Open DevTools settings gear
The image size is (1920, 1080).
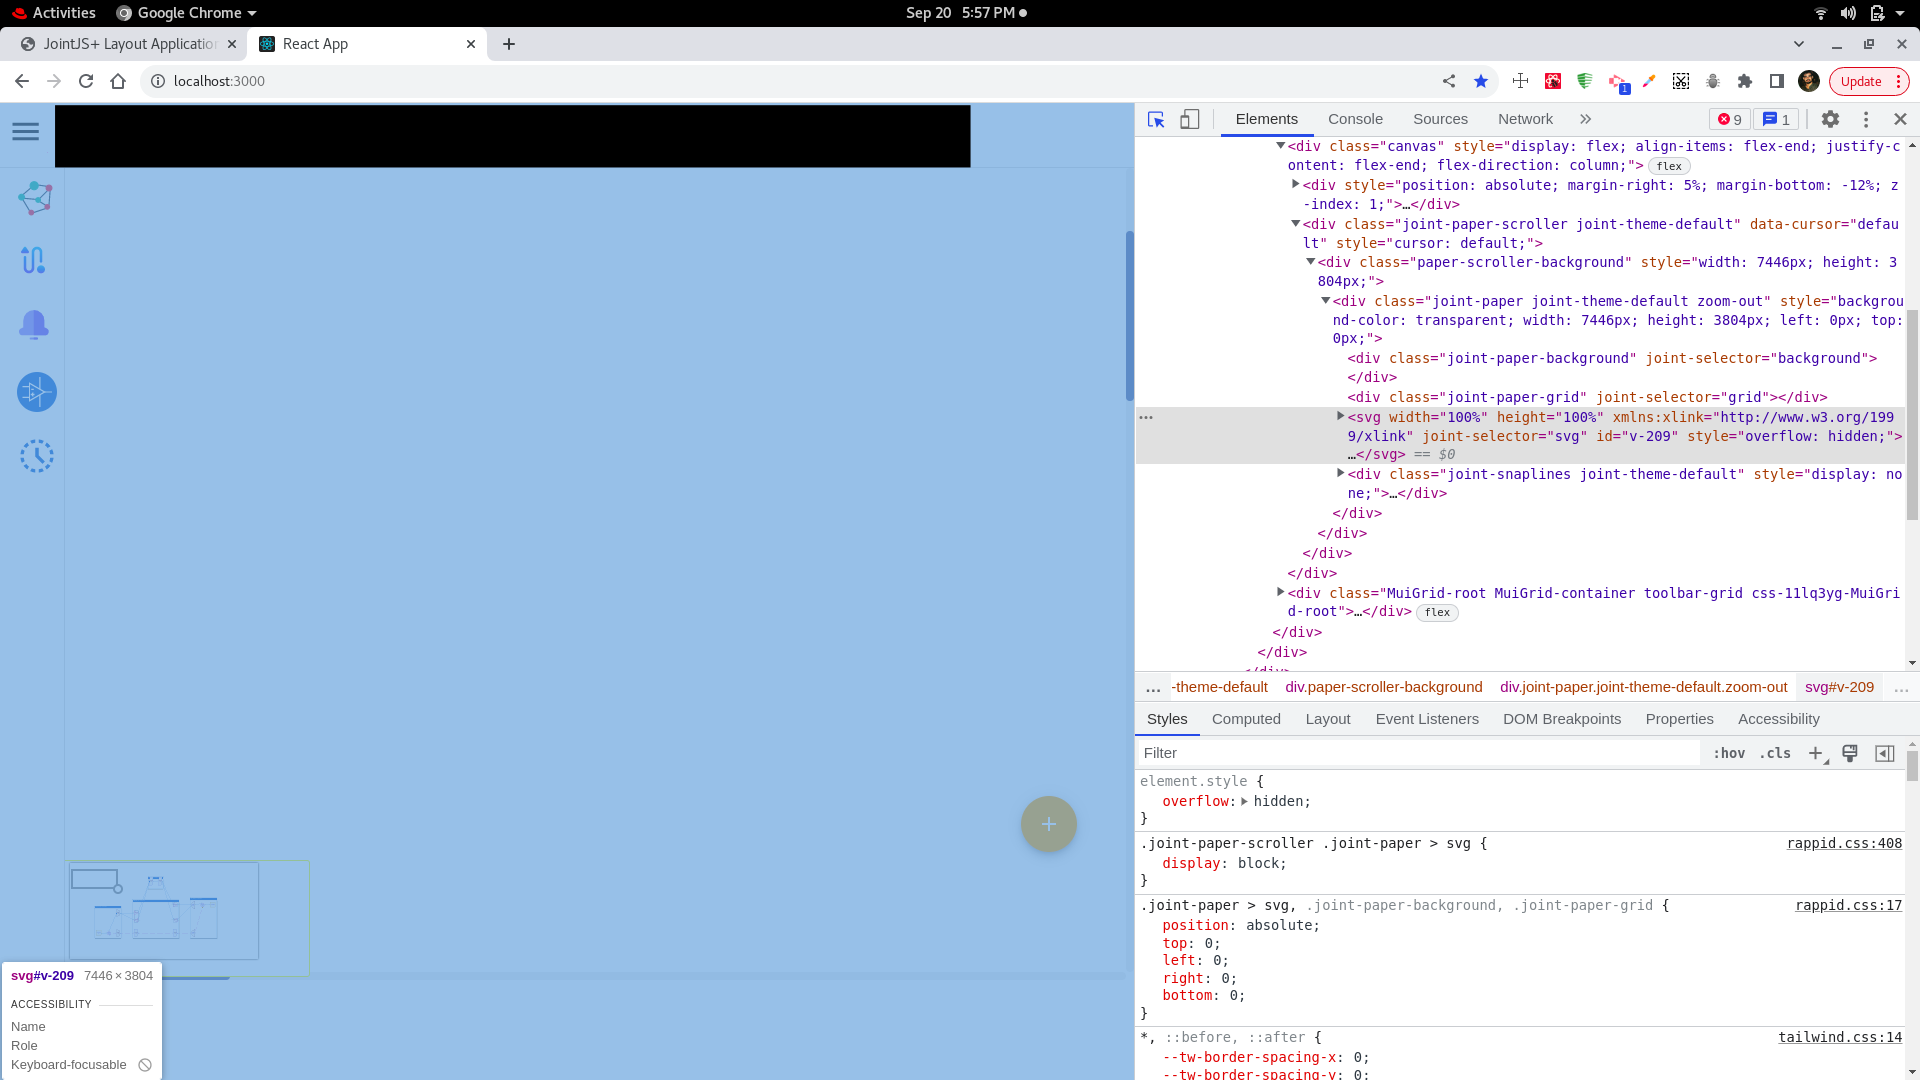pyautogui.click(x=1830, y=119)
